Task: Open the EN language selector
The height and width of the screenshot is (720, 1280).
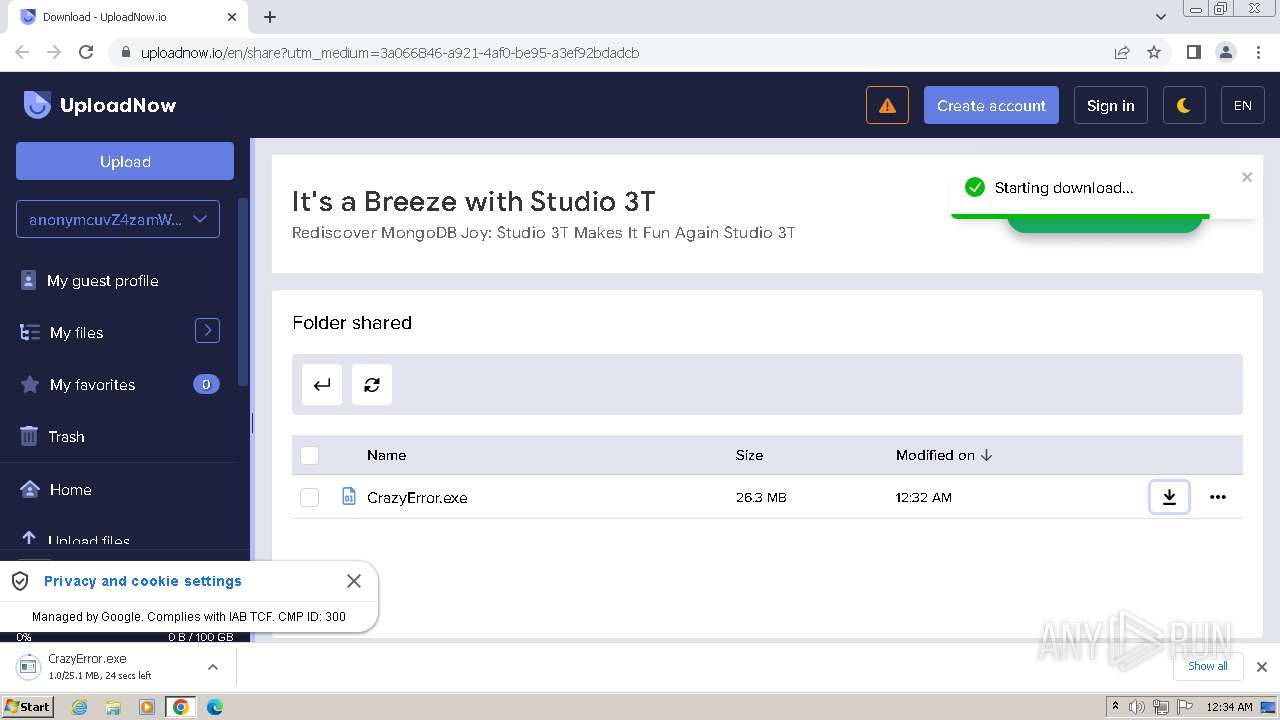Action: (x=1243, y=105)
